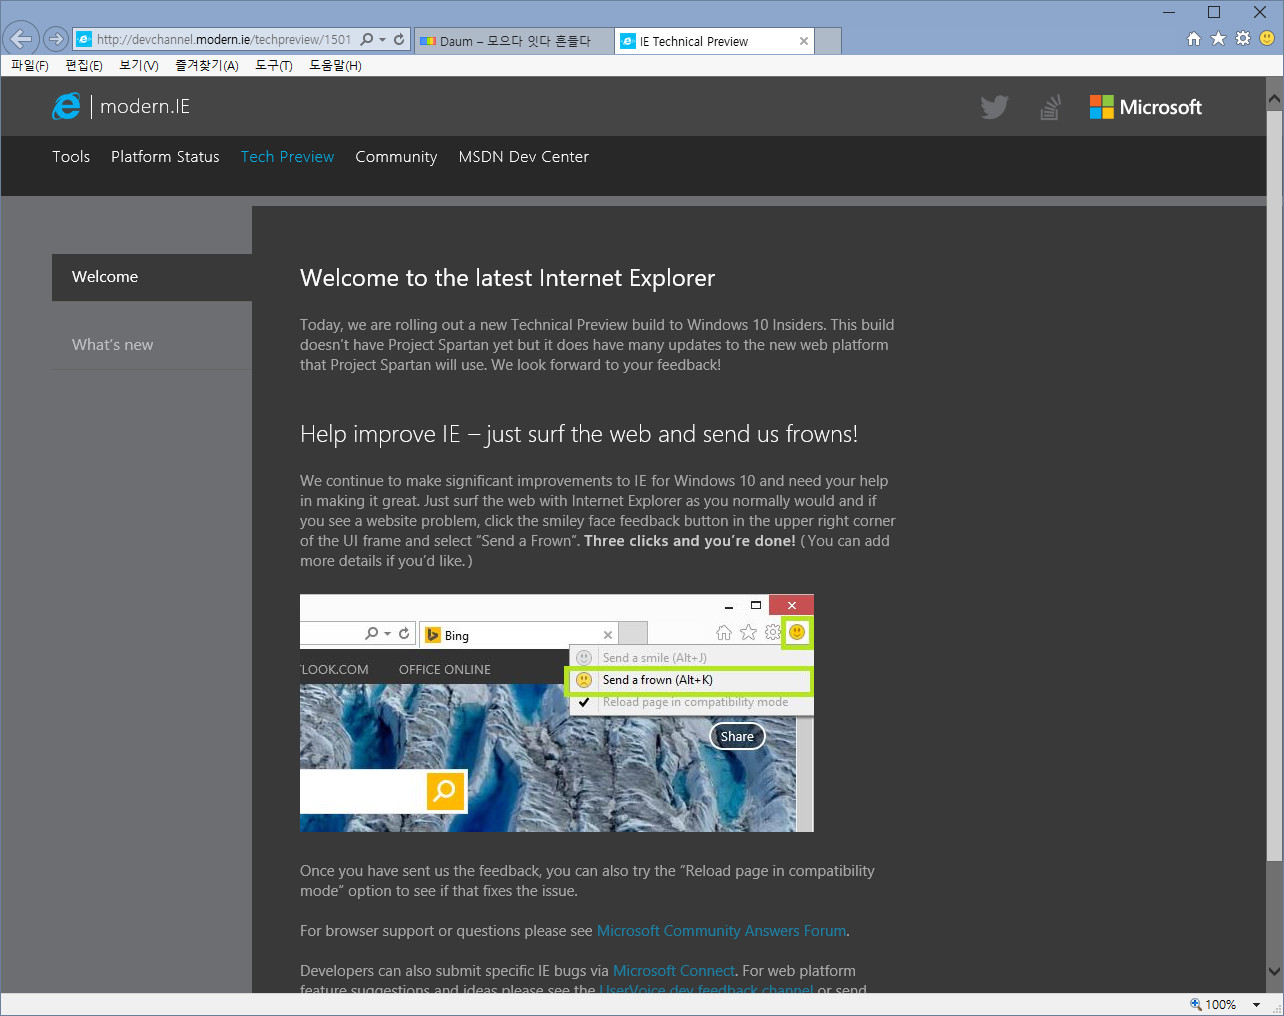Go forward with the browser Forward arrow
This screenshot has width=1284, height=1016.
56,39
